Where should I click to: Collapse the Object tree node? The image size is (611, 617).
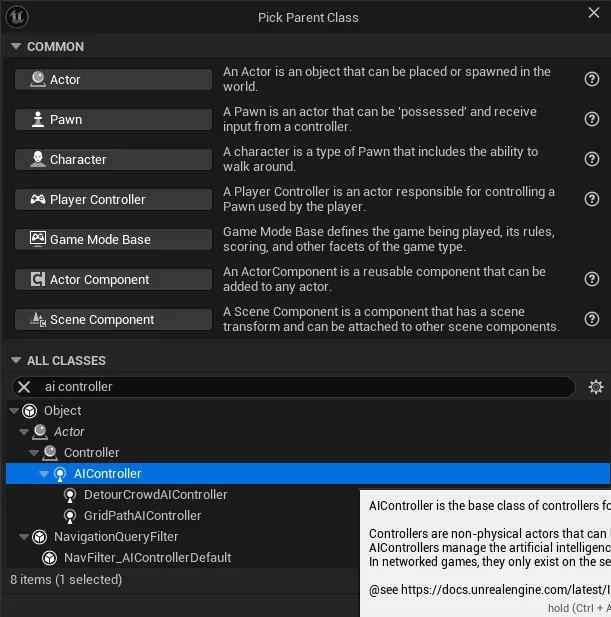[x=14, y=411]
